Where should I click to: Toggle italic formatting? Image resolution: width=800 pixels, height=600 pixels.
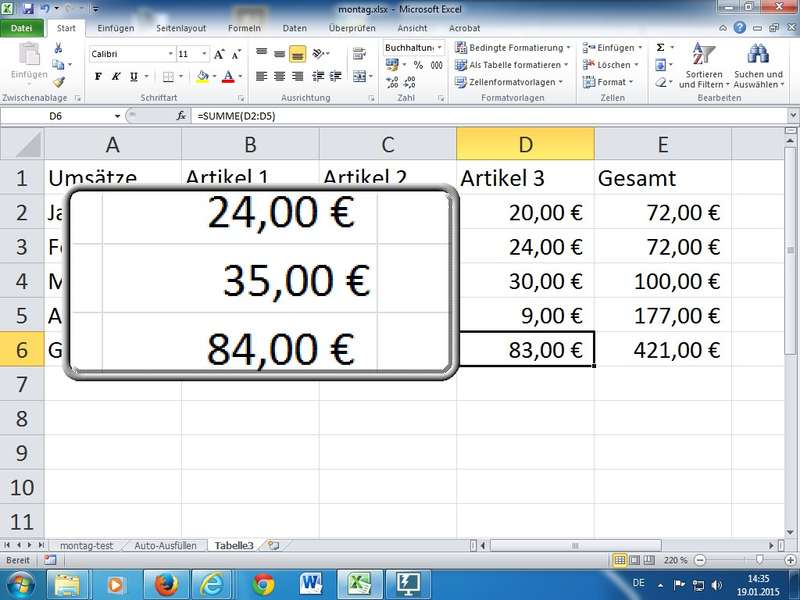(x=116, y=77)
